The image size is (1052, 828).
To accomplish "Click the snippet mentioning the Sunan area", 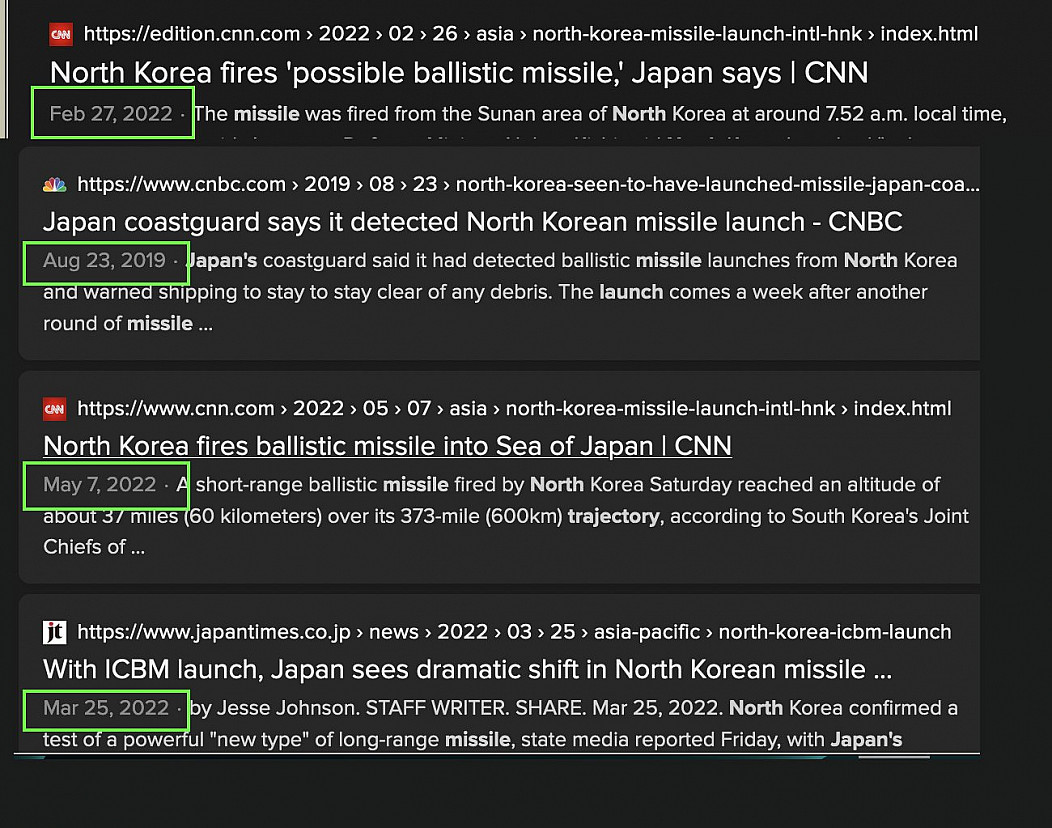I will click(600, 114).
